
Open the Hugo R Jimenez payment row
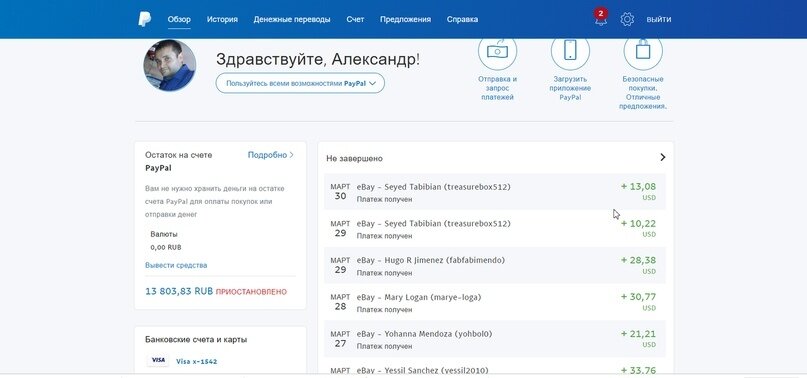click(x=495, y=265)
